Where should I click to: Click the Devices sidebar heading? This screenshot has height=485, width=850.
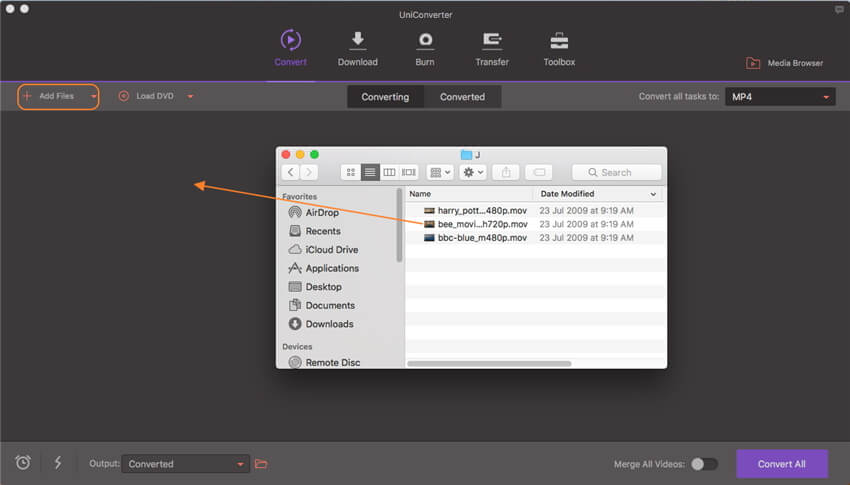point(297,346)
